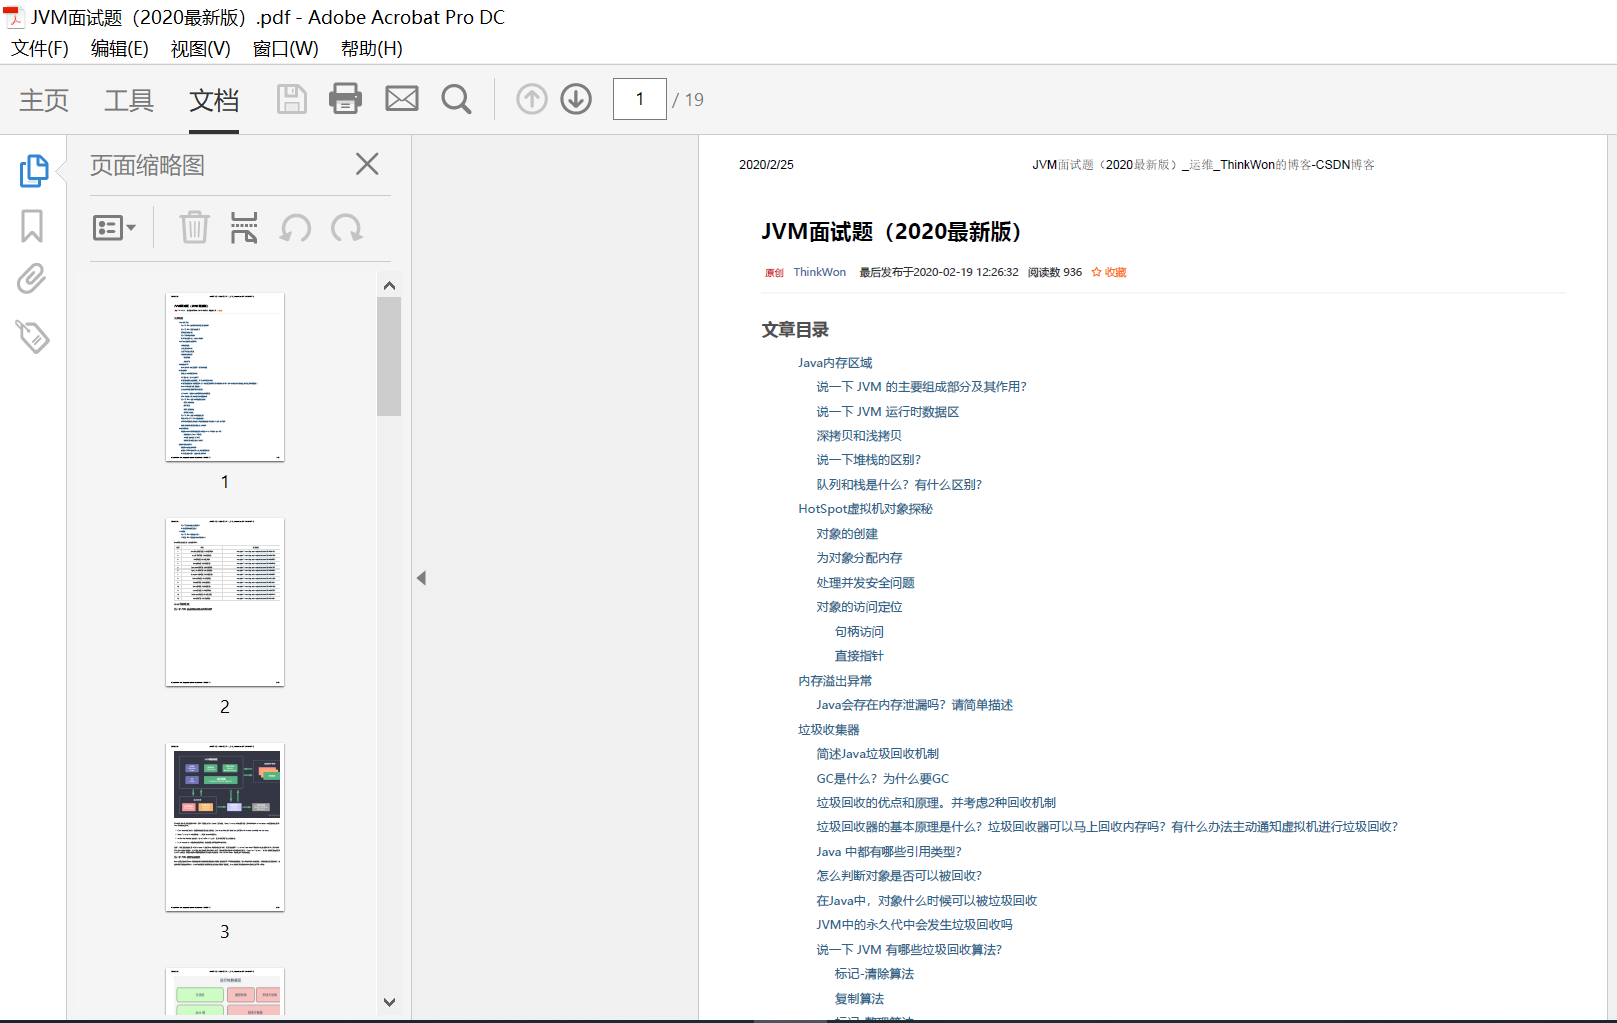Screen dimensions: 1617x1023
Task: Click the Save file icon
Action: pos(292,99)
